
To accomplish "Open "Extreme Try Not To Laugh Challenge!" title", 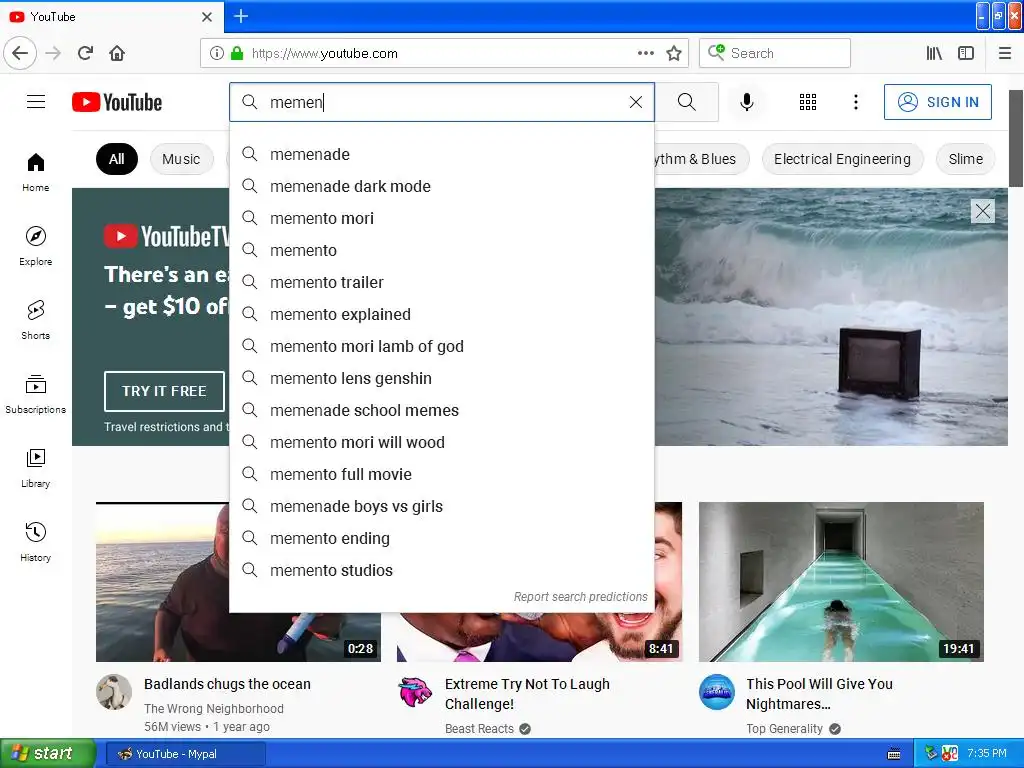I will 527,694.
